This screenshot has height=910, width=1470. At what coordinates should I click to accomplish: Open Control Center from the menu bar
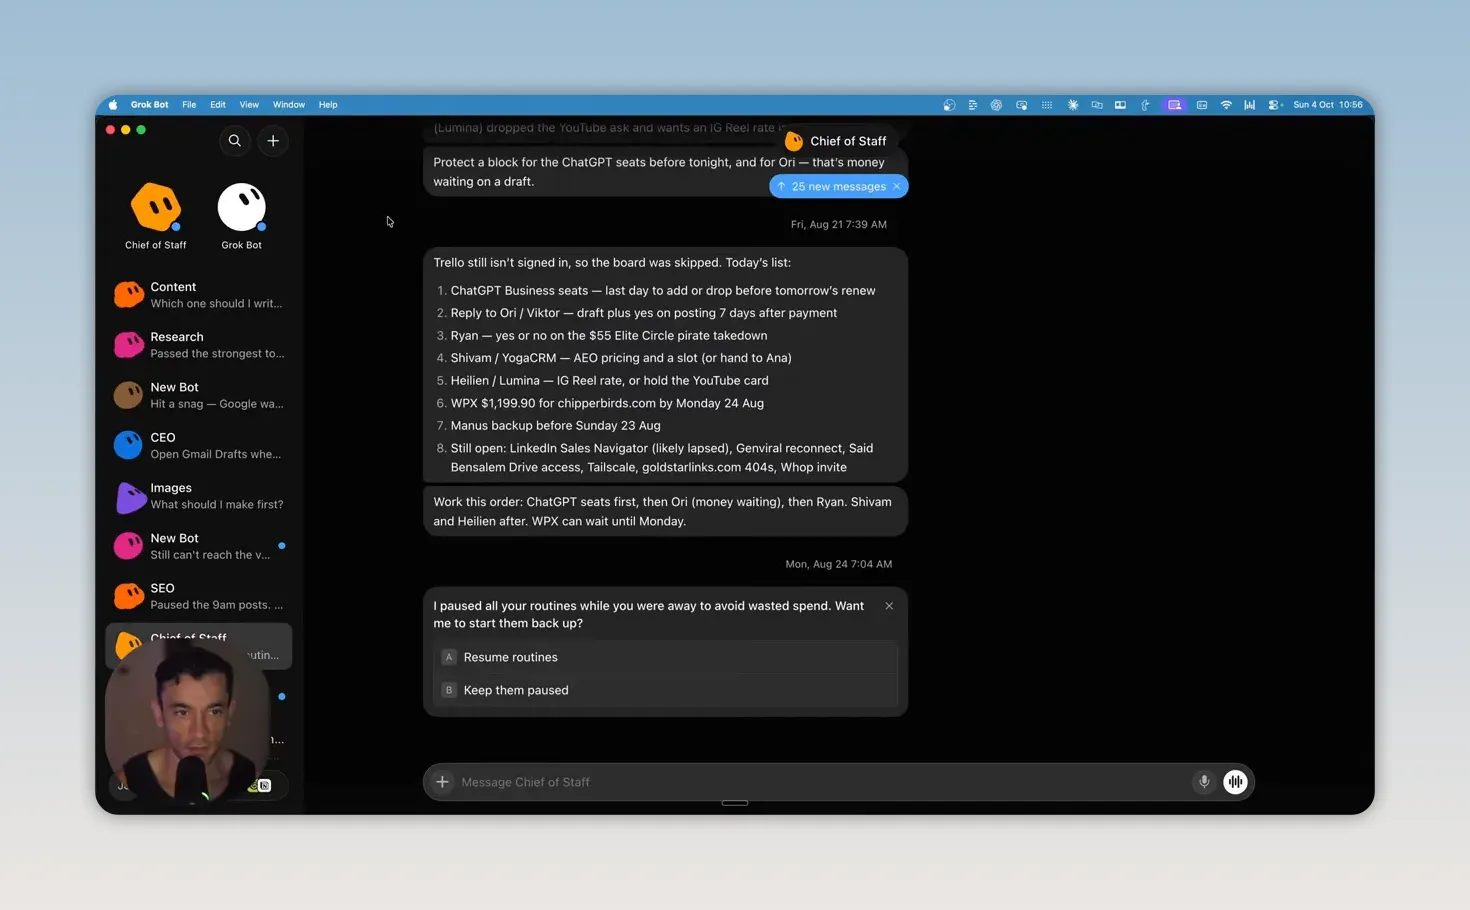[1275, 105]
